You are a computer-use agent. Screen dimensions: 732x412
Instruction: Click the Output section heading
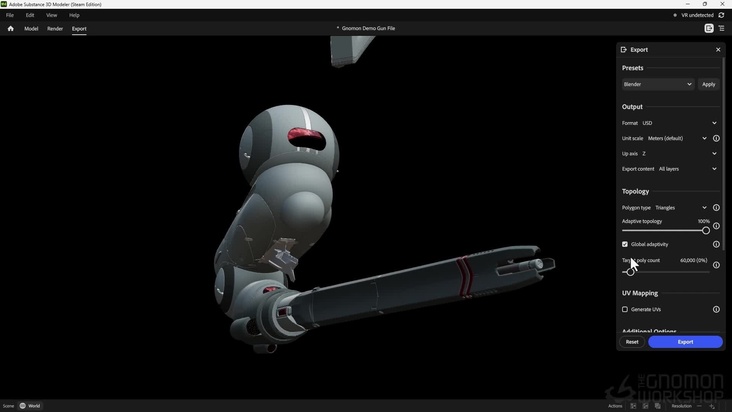coord(632,107)
